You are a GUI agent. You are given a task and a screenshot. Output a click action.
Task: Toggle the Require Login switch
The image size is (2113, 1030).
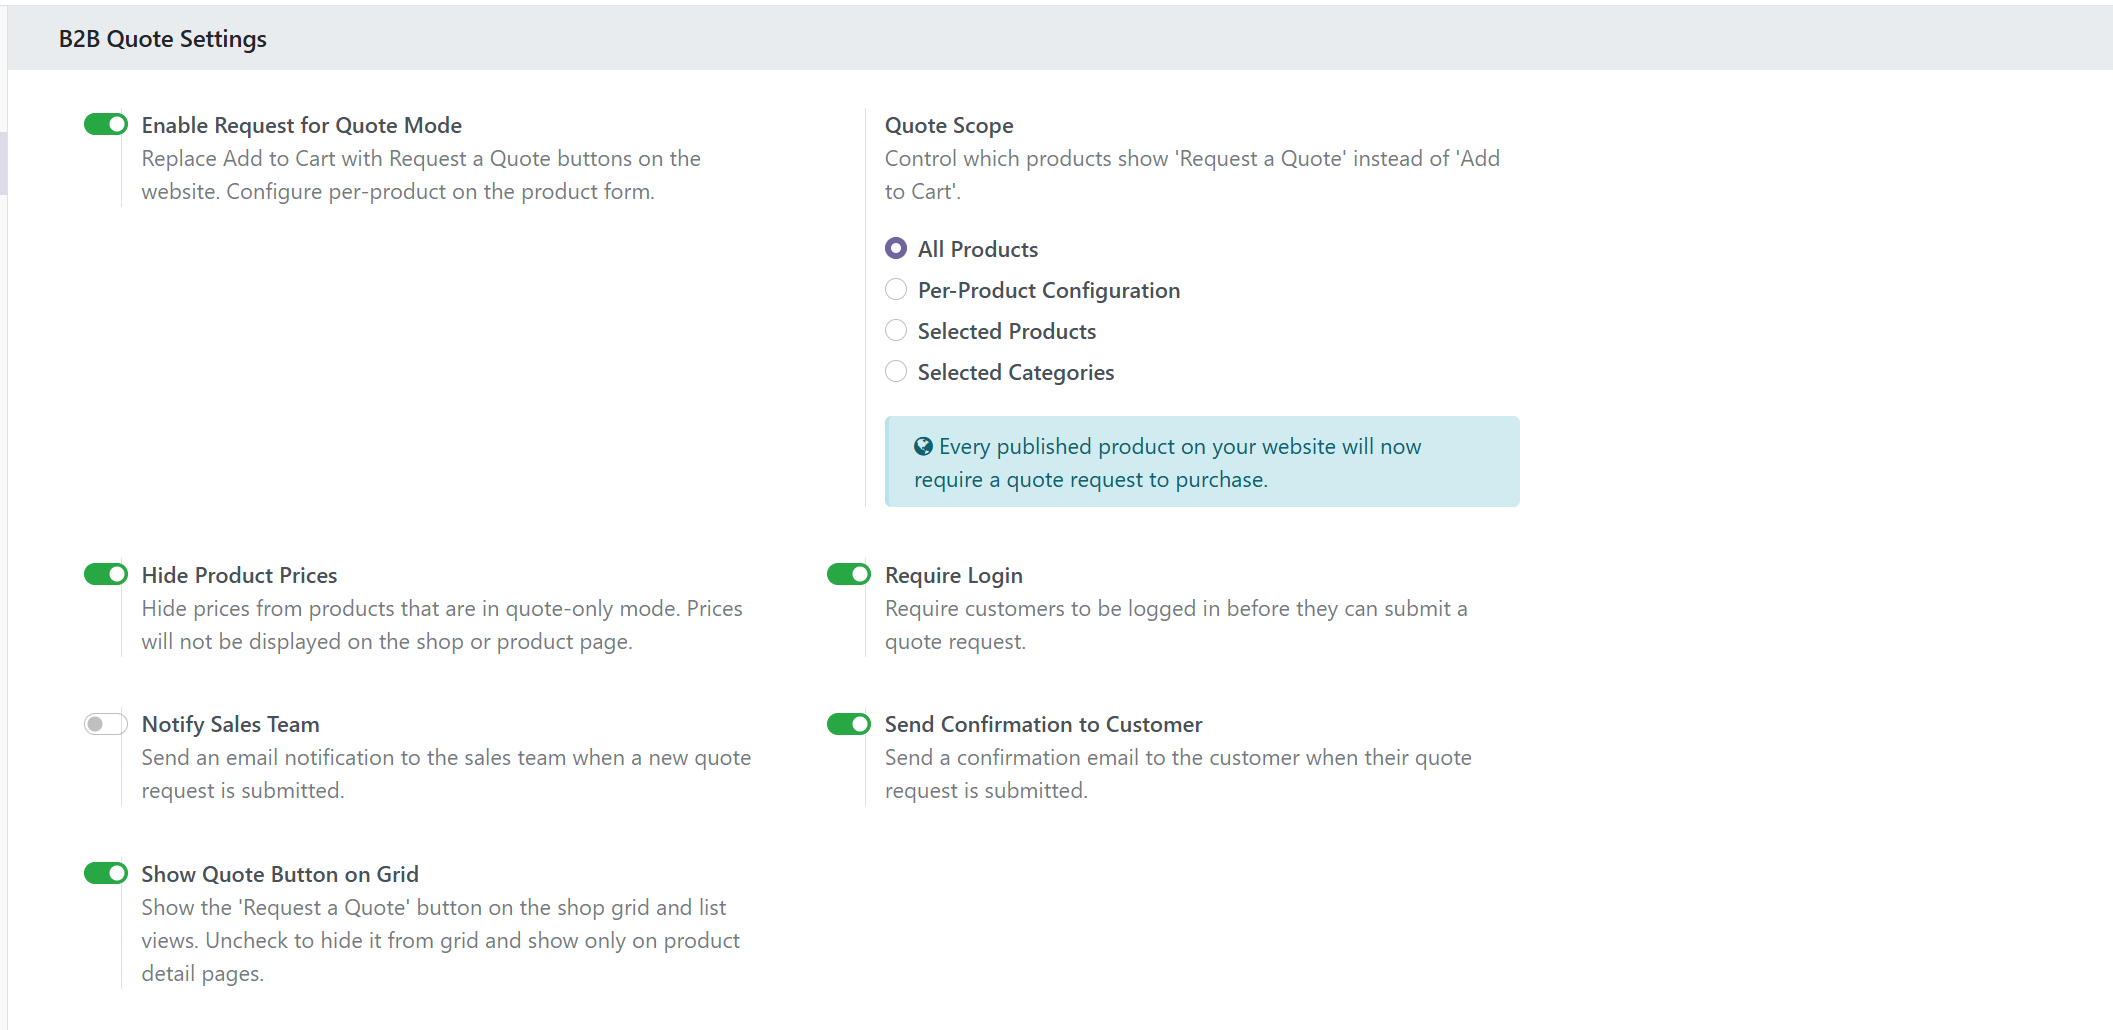[x=849, y=574]
